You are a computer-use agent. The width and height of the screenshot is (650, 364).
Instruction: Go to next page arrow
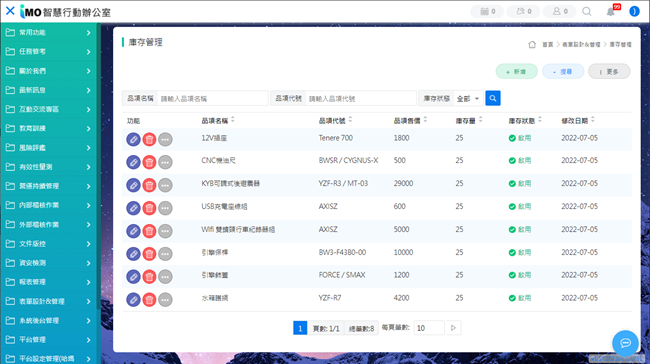[453, 328]
